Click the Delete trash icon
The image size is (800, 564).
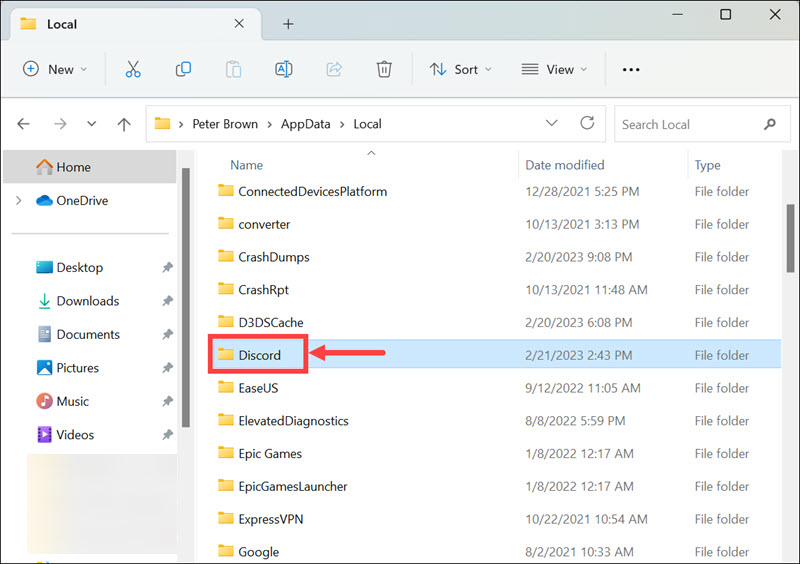point(384,69)
